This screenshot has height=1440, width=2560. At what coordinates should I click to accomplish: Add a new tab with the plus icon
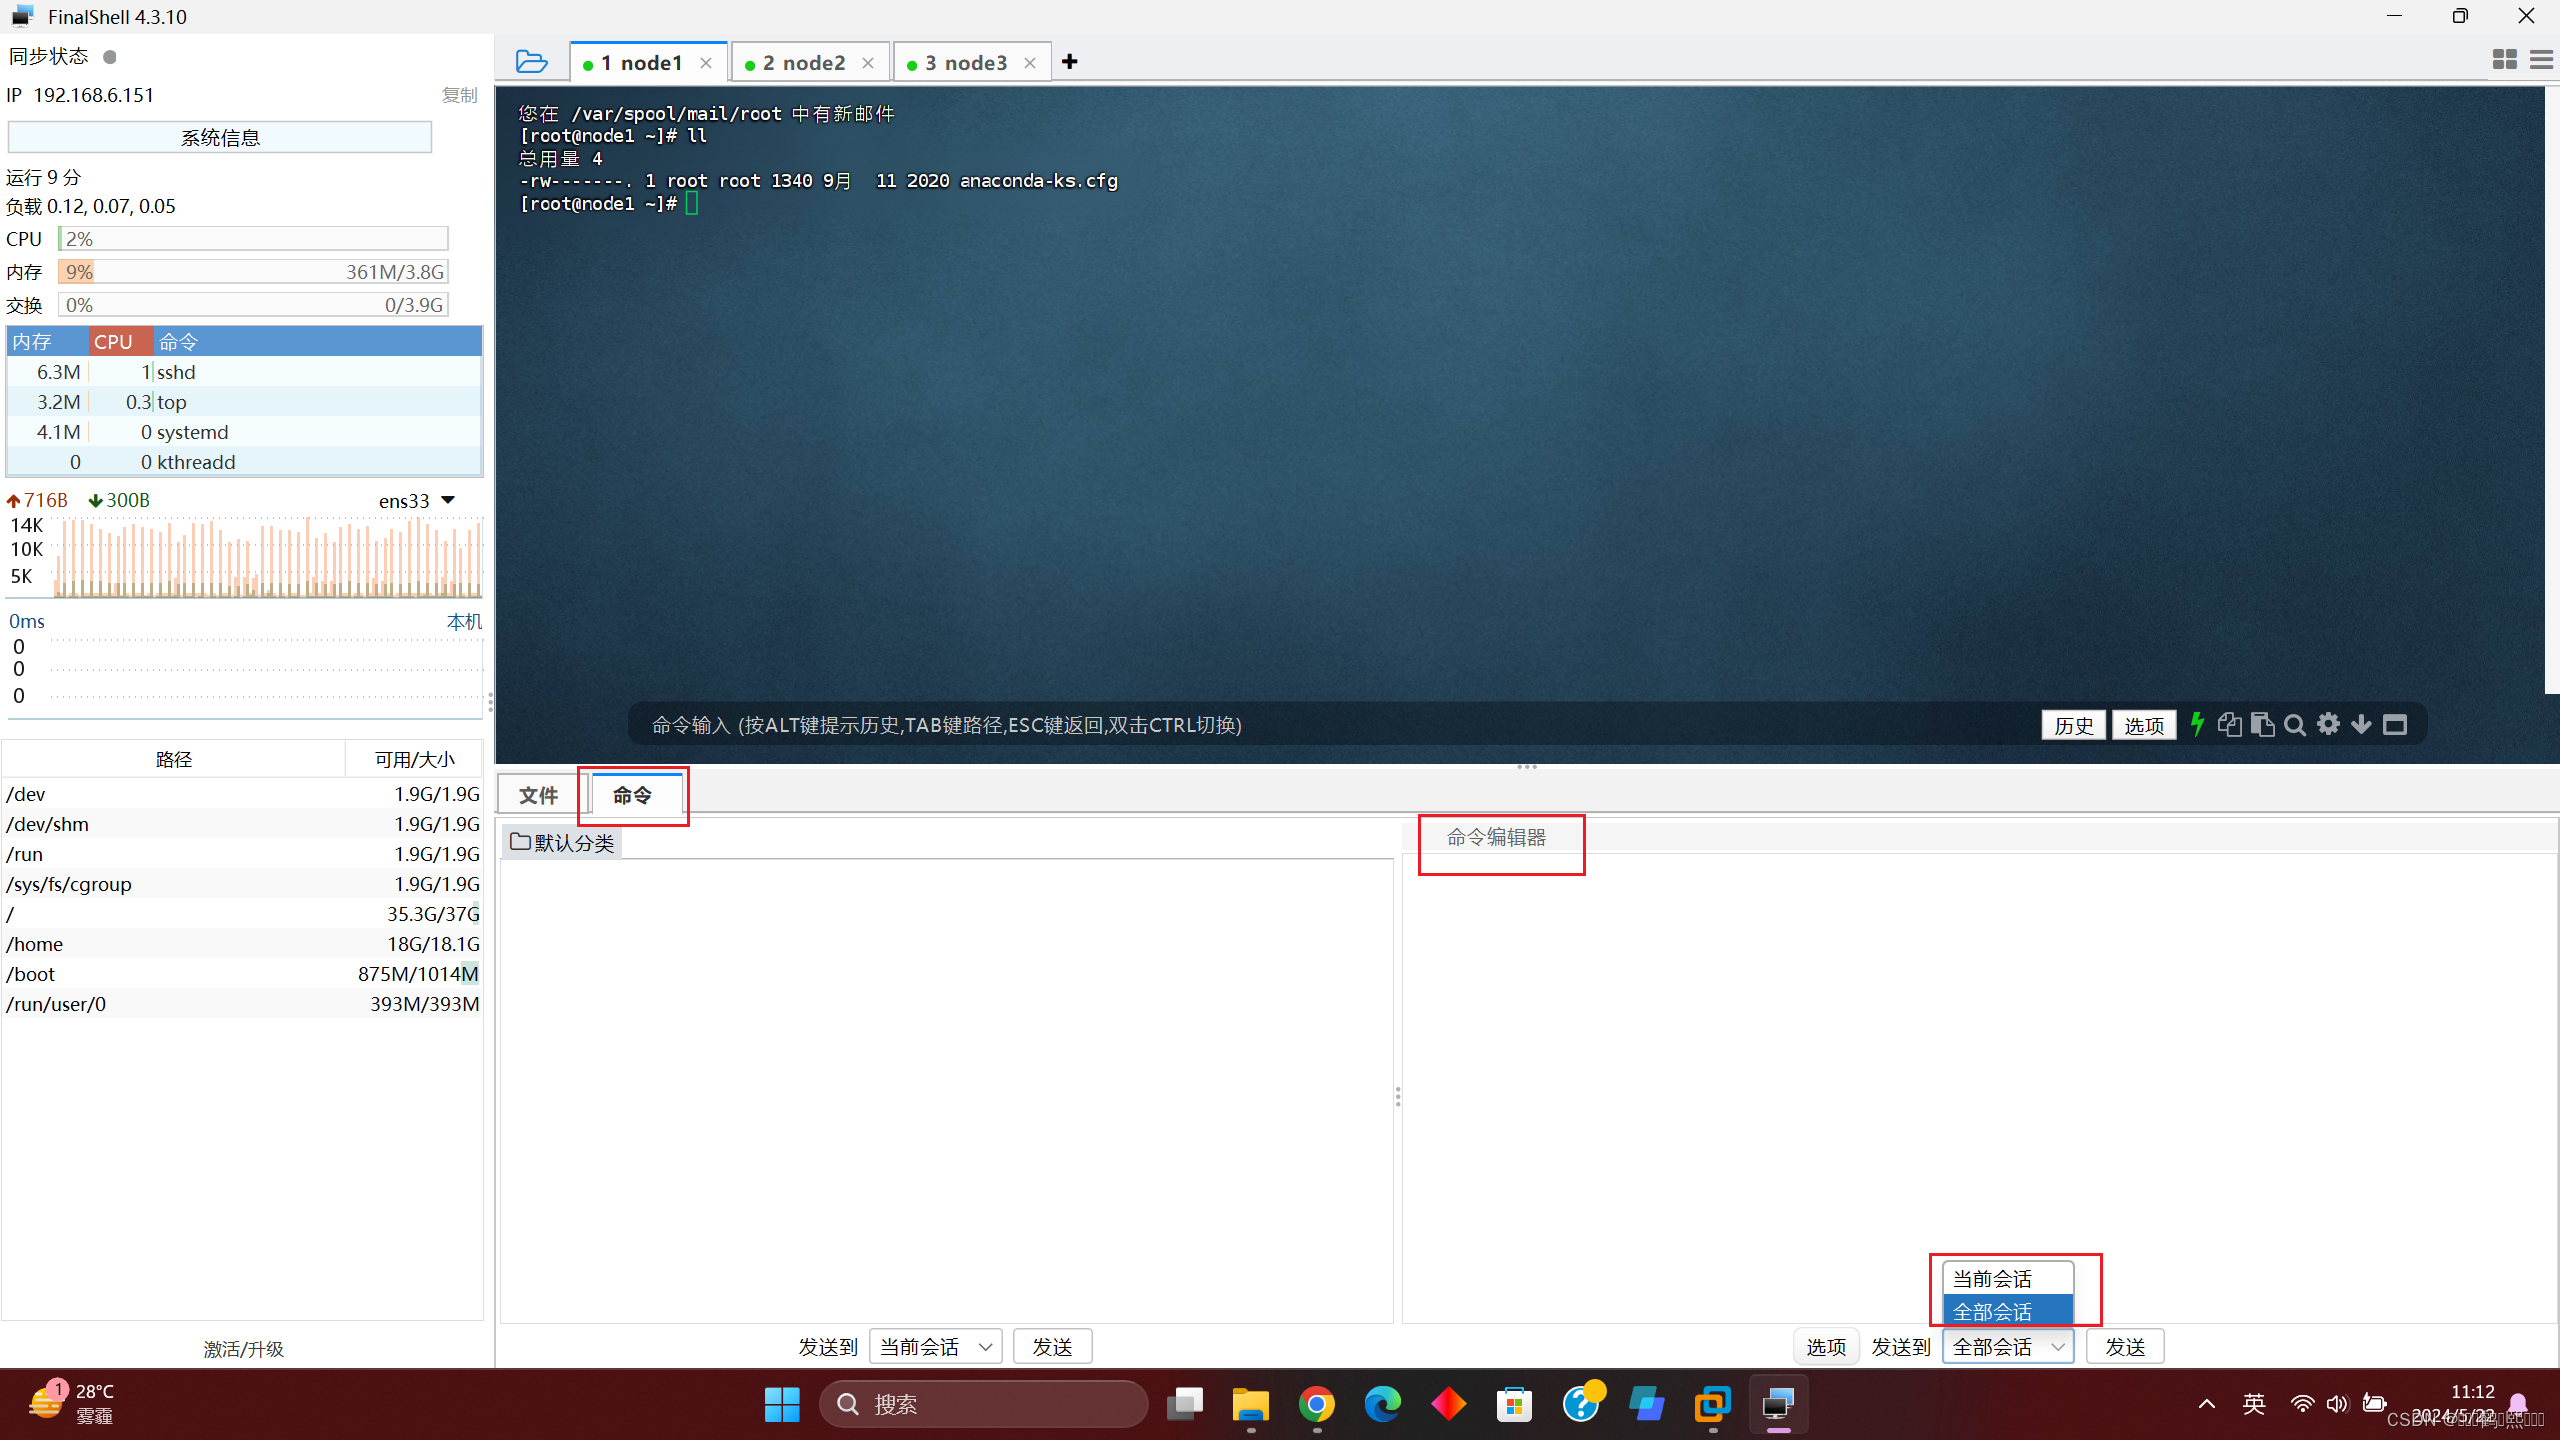(1070, 62)
